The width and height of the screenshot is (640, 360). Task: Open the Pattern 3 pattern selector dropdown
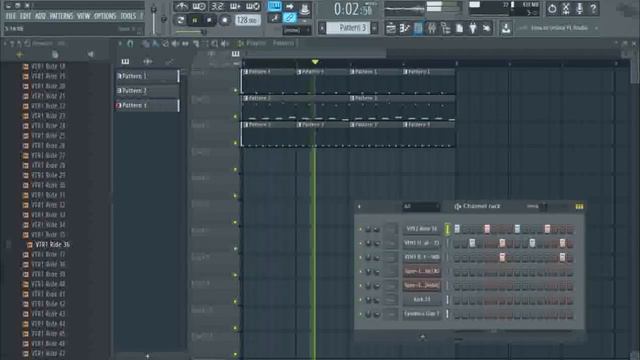[348, 28]
